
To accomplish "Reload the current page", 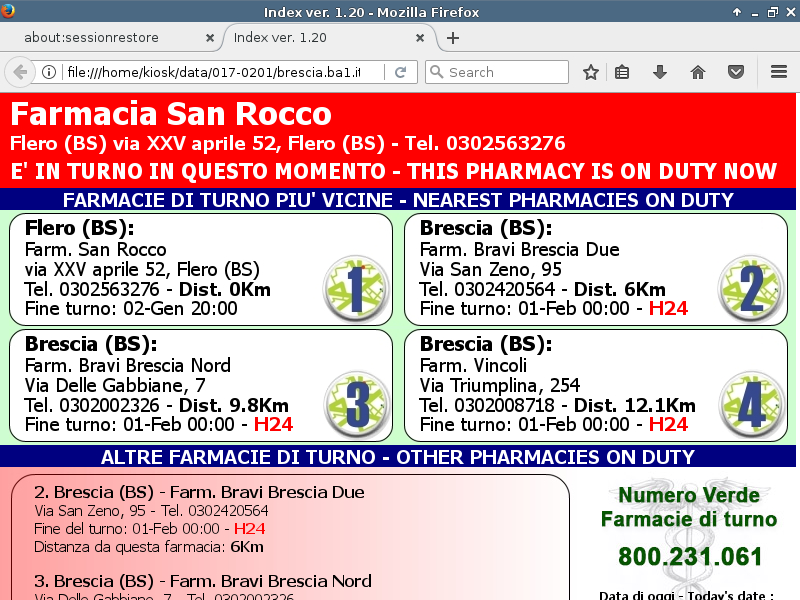I will point(400,72).
